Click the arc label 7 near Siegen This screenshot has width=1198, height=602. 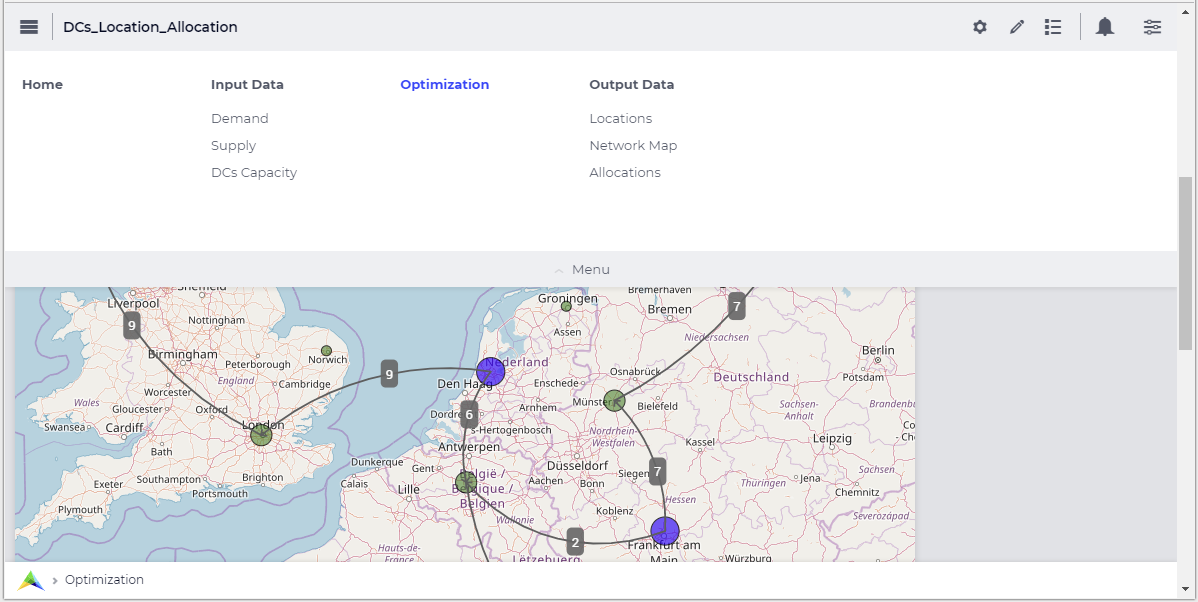point(657,471)
